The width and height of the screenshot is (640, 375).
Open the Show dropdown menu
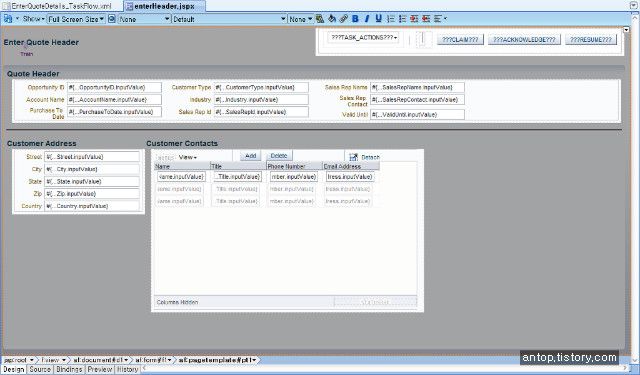(33, 19)
